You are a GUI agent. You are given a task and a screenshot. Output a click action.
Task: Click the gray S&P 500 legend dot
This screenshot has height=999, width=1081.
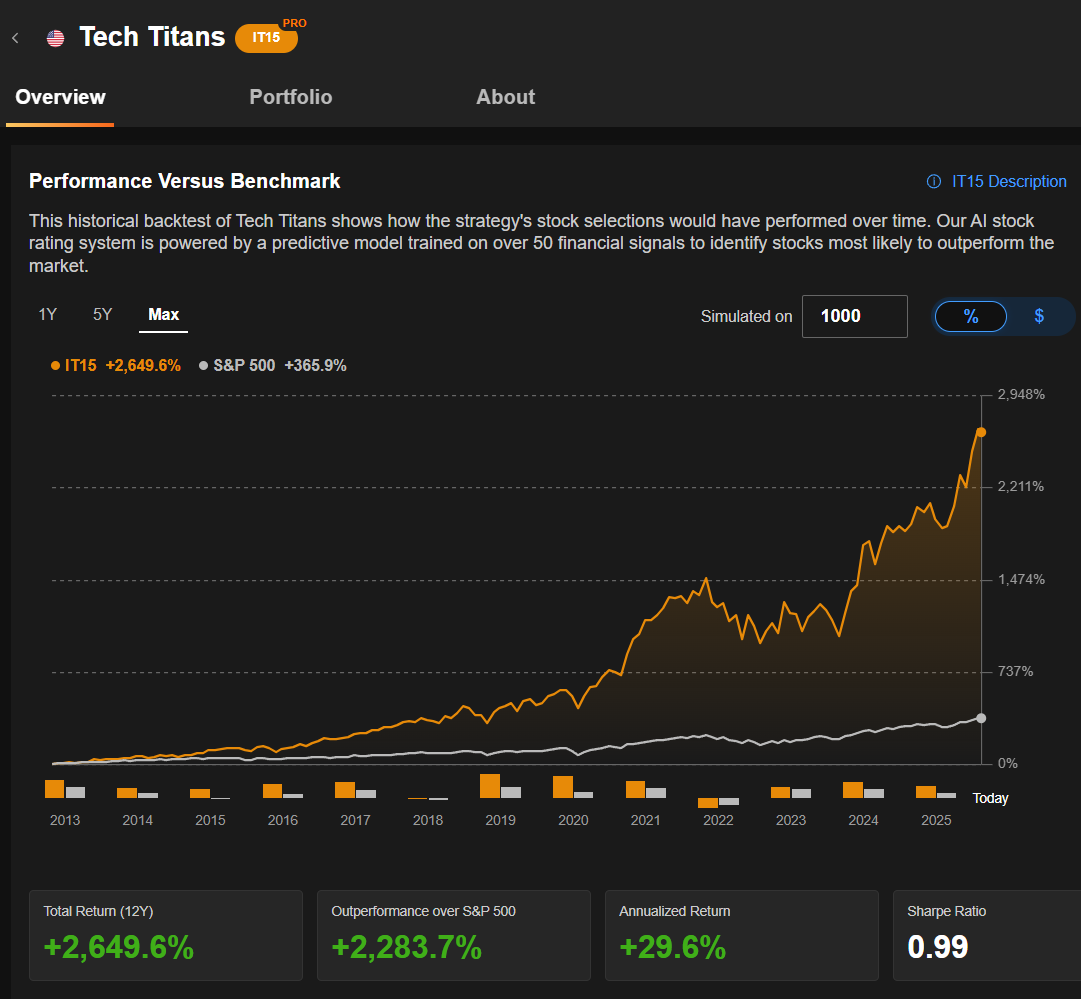(x=204, y=366)
